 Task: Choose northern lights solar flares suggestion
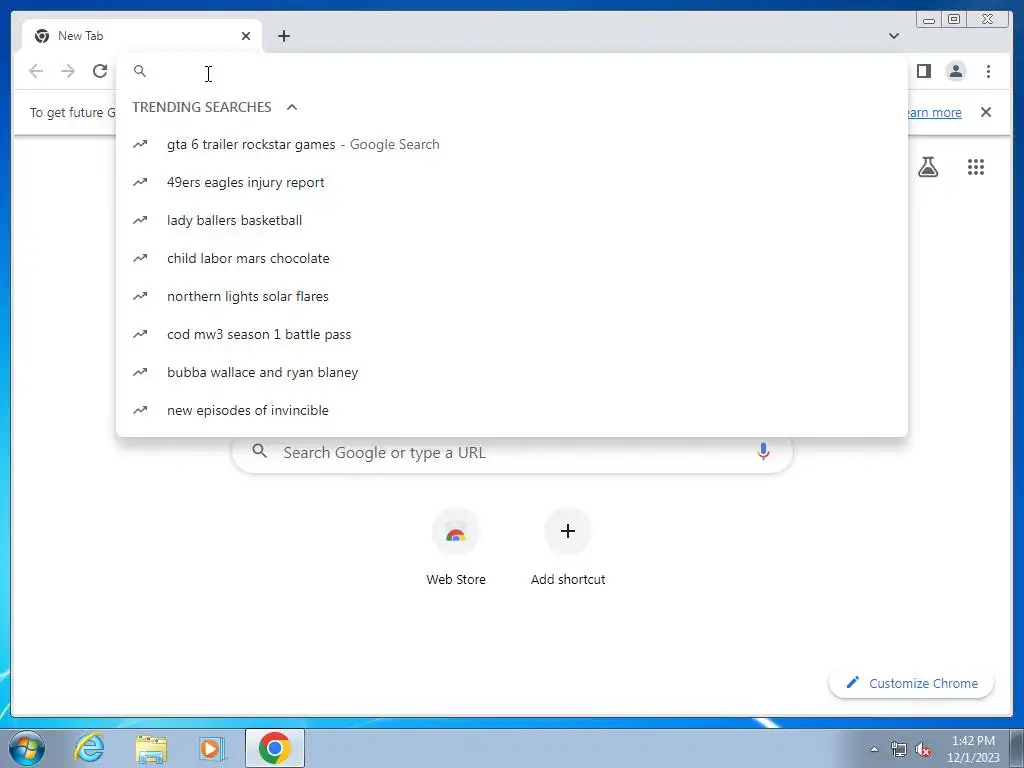511,296
